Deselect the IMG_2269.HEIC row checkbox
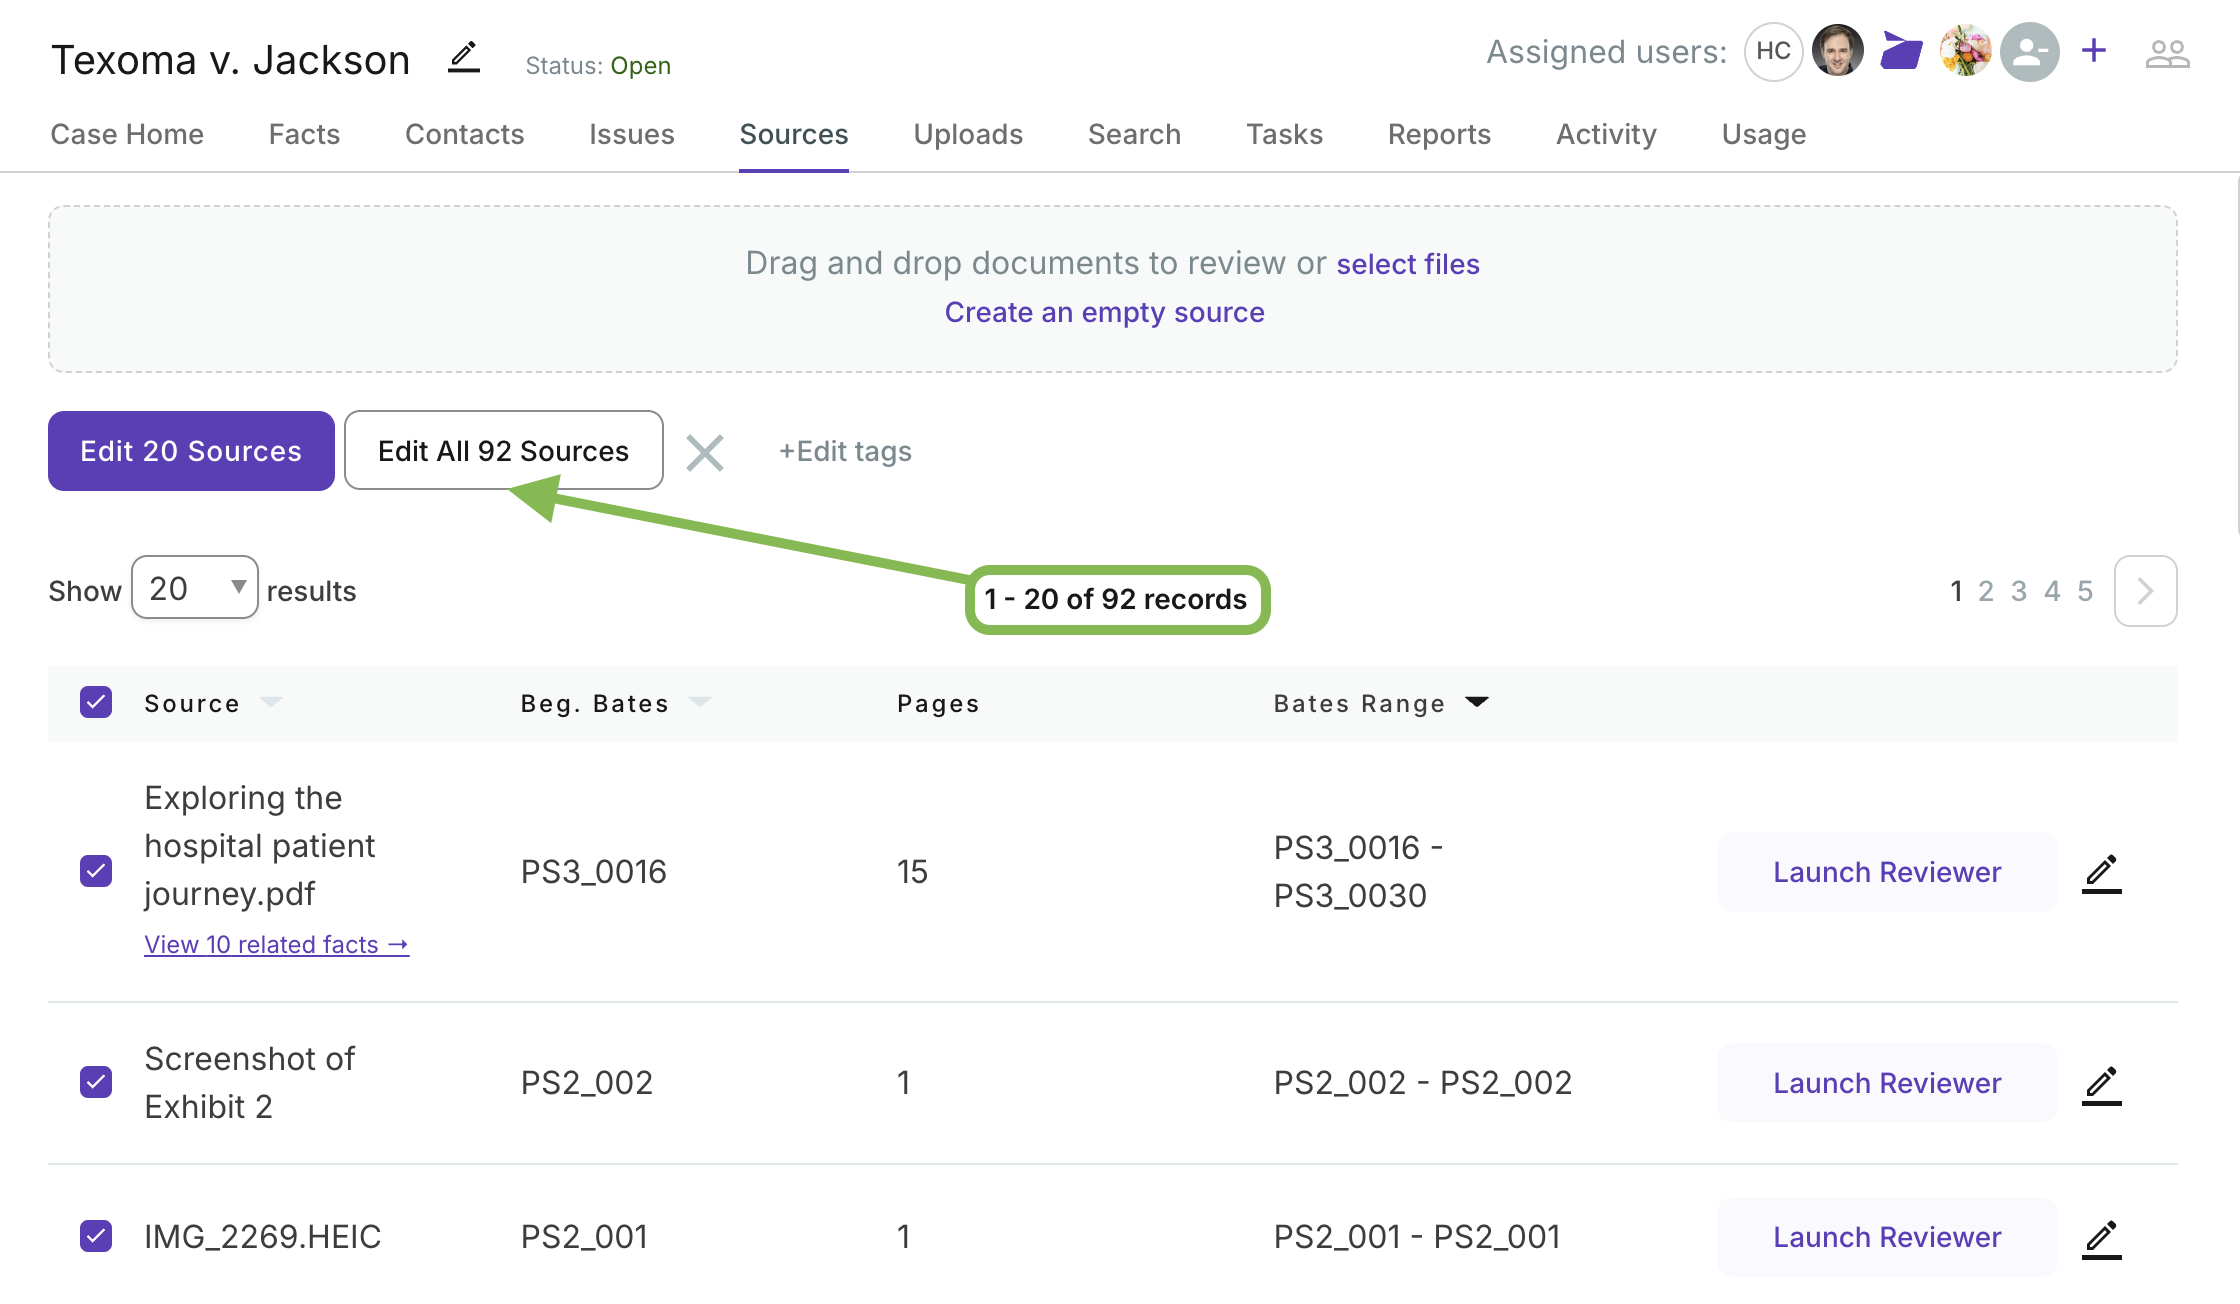The image size is (2240, 1304). (96, 1236)
